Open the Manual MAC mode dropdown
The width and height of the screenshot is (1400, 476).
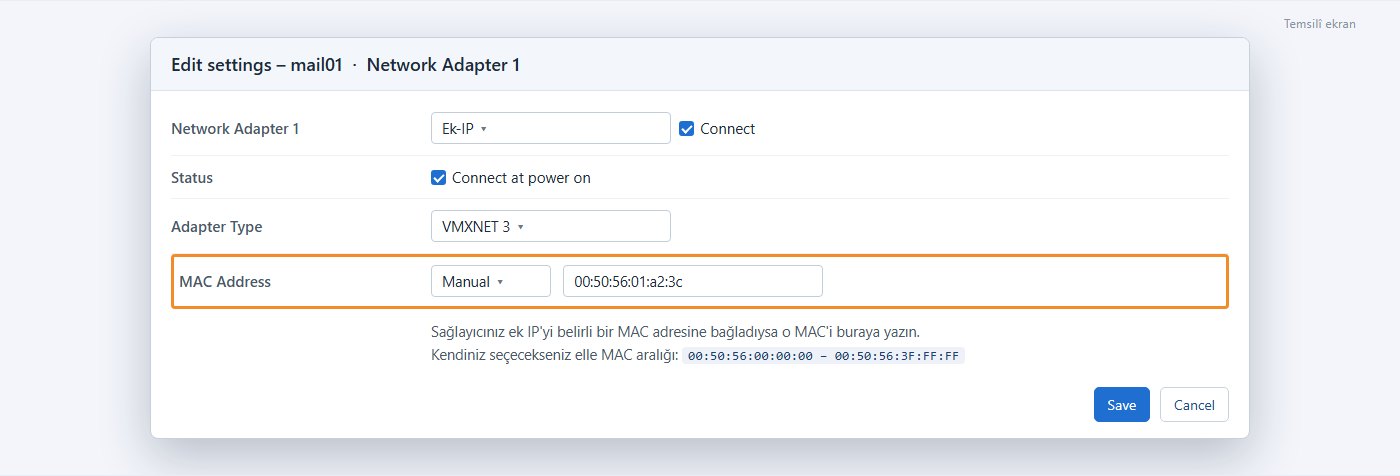pyautogui.click(x=491, y=281)
